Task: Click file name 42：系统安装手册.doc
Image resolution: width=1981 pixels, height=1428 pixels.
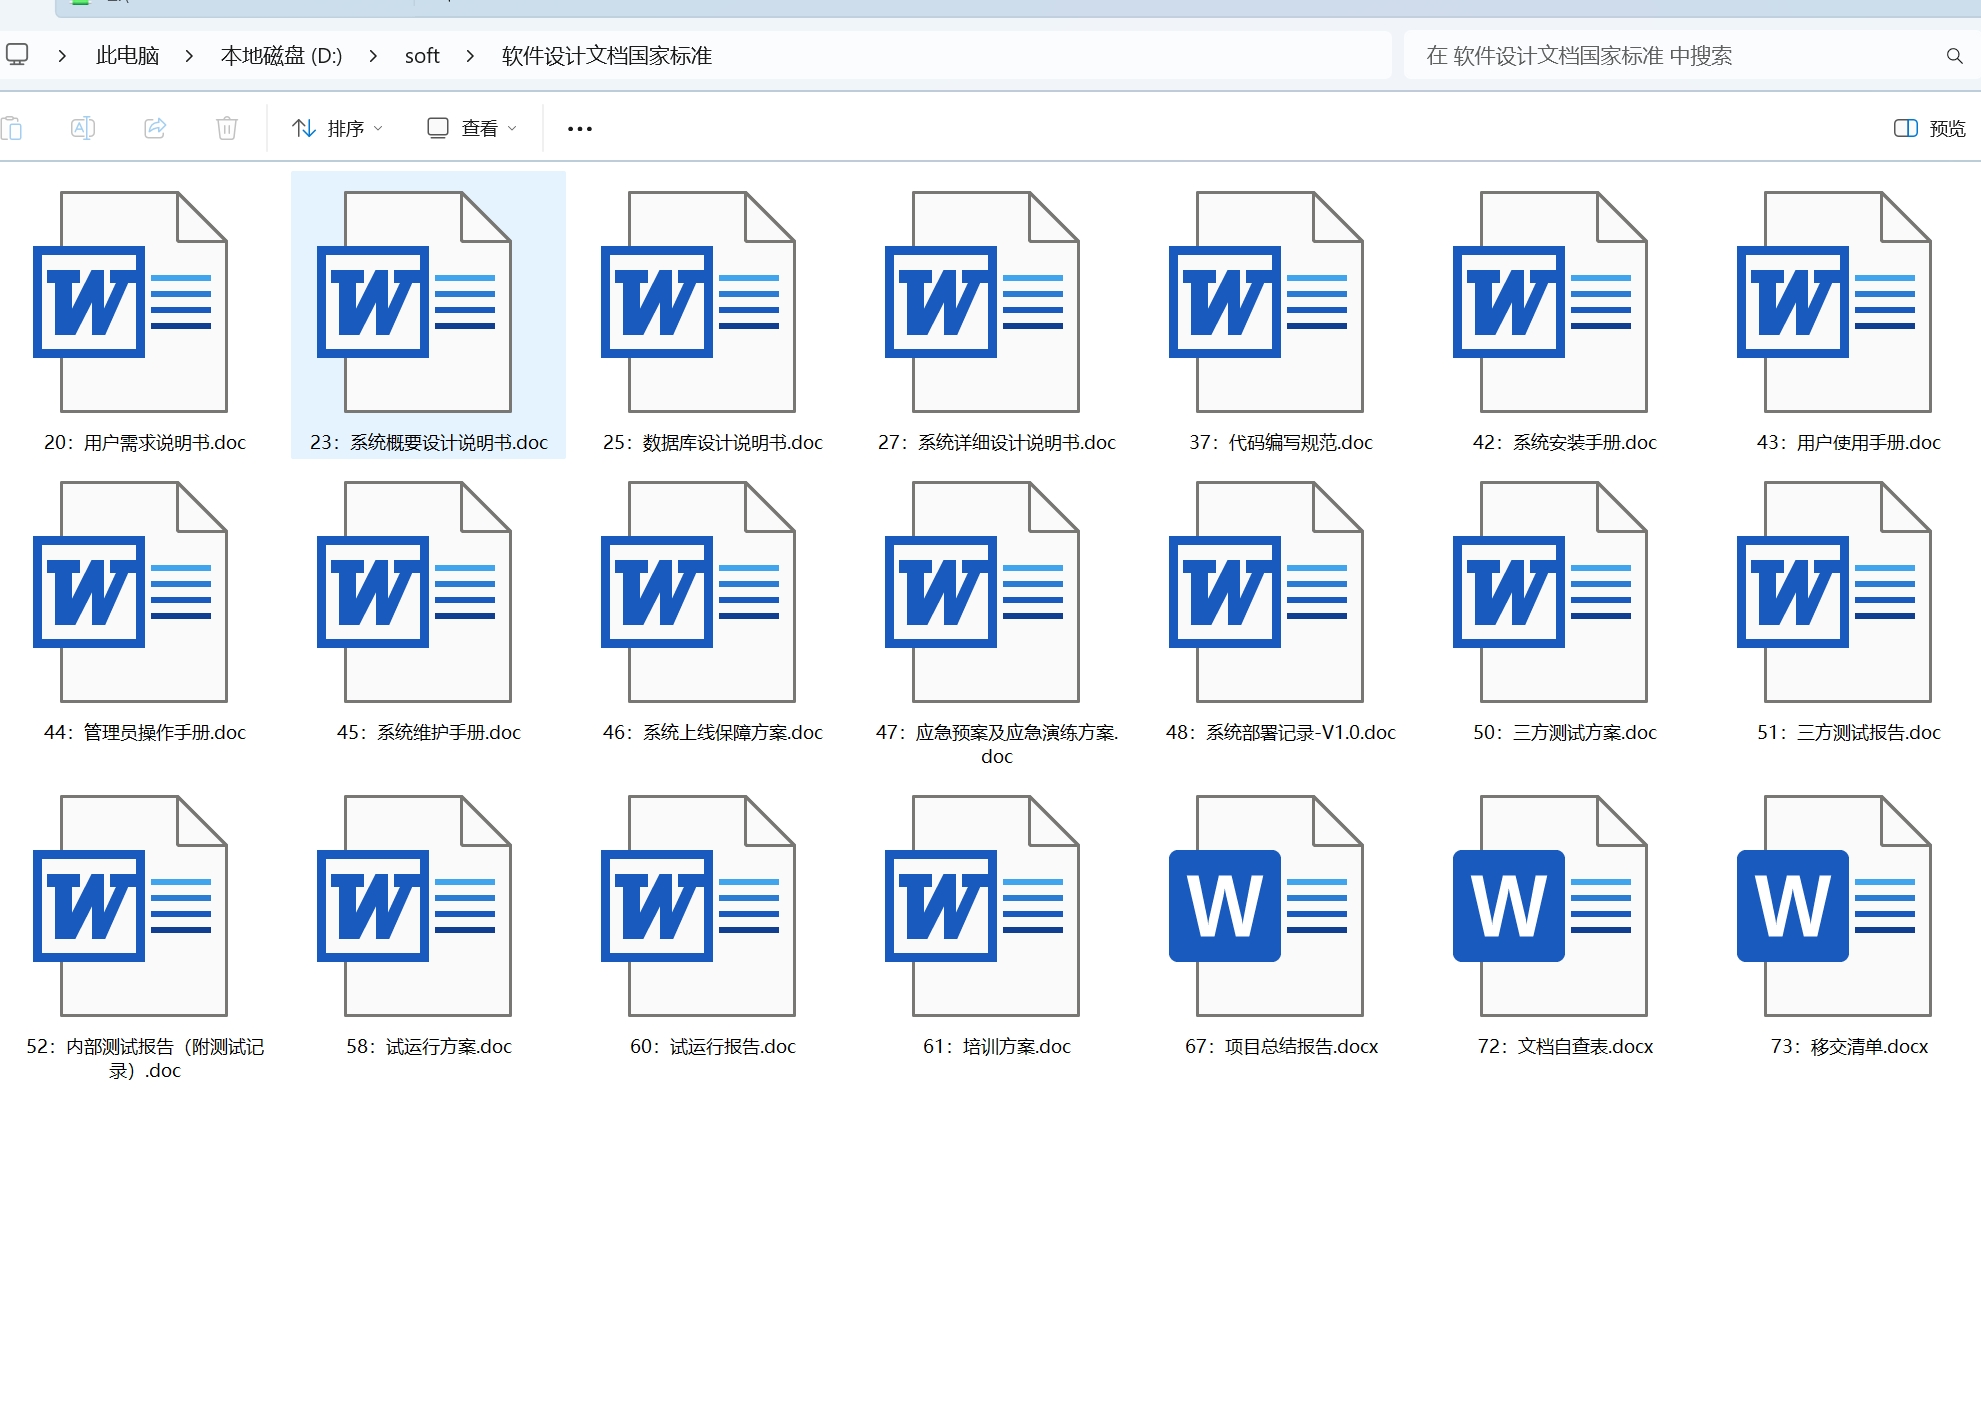Action: [x=1565, y=442]
